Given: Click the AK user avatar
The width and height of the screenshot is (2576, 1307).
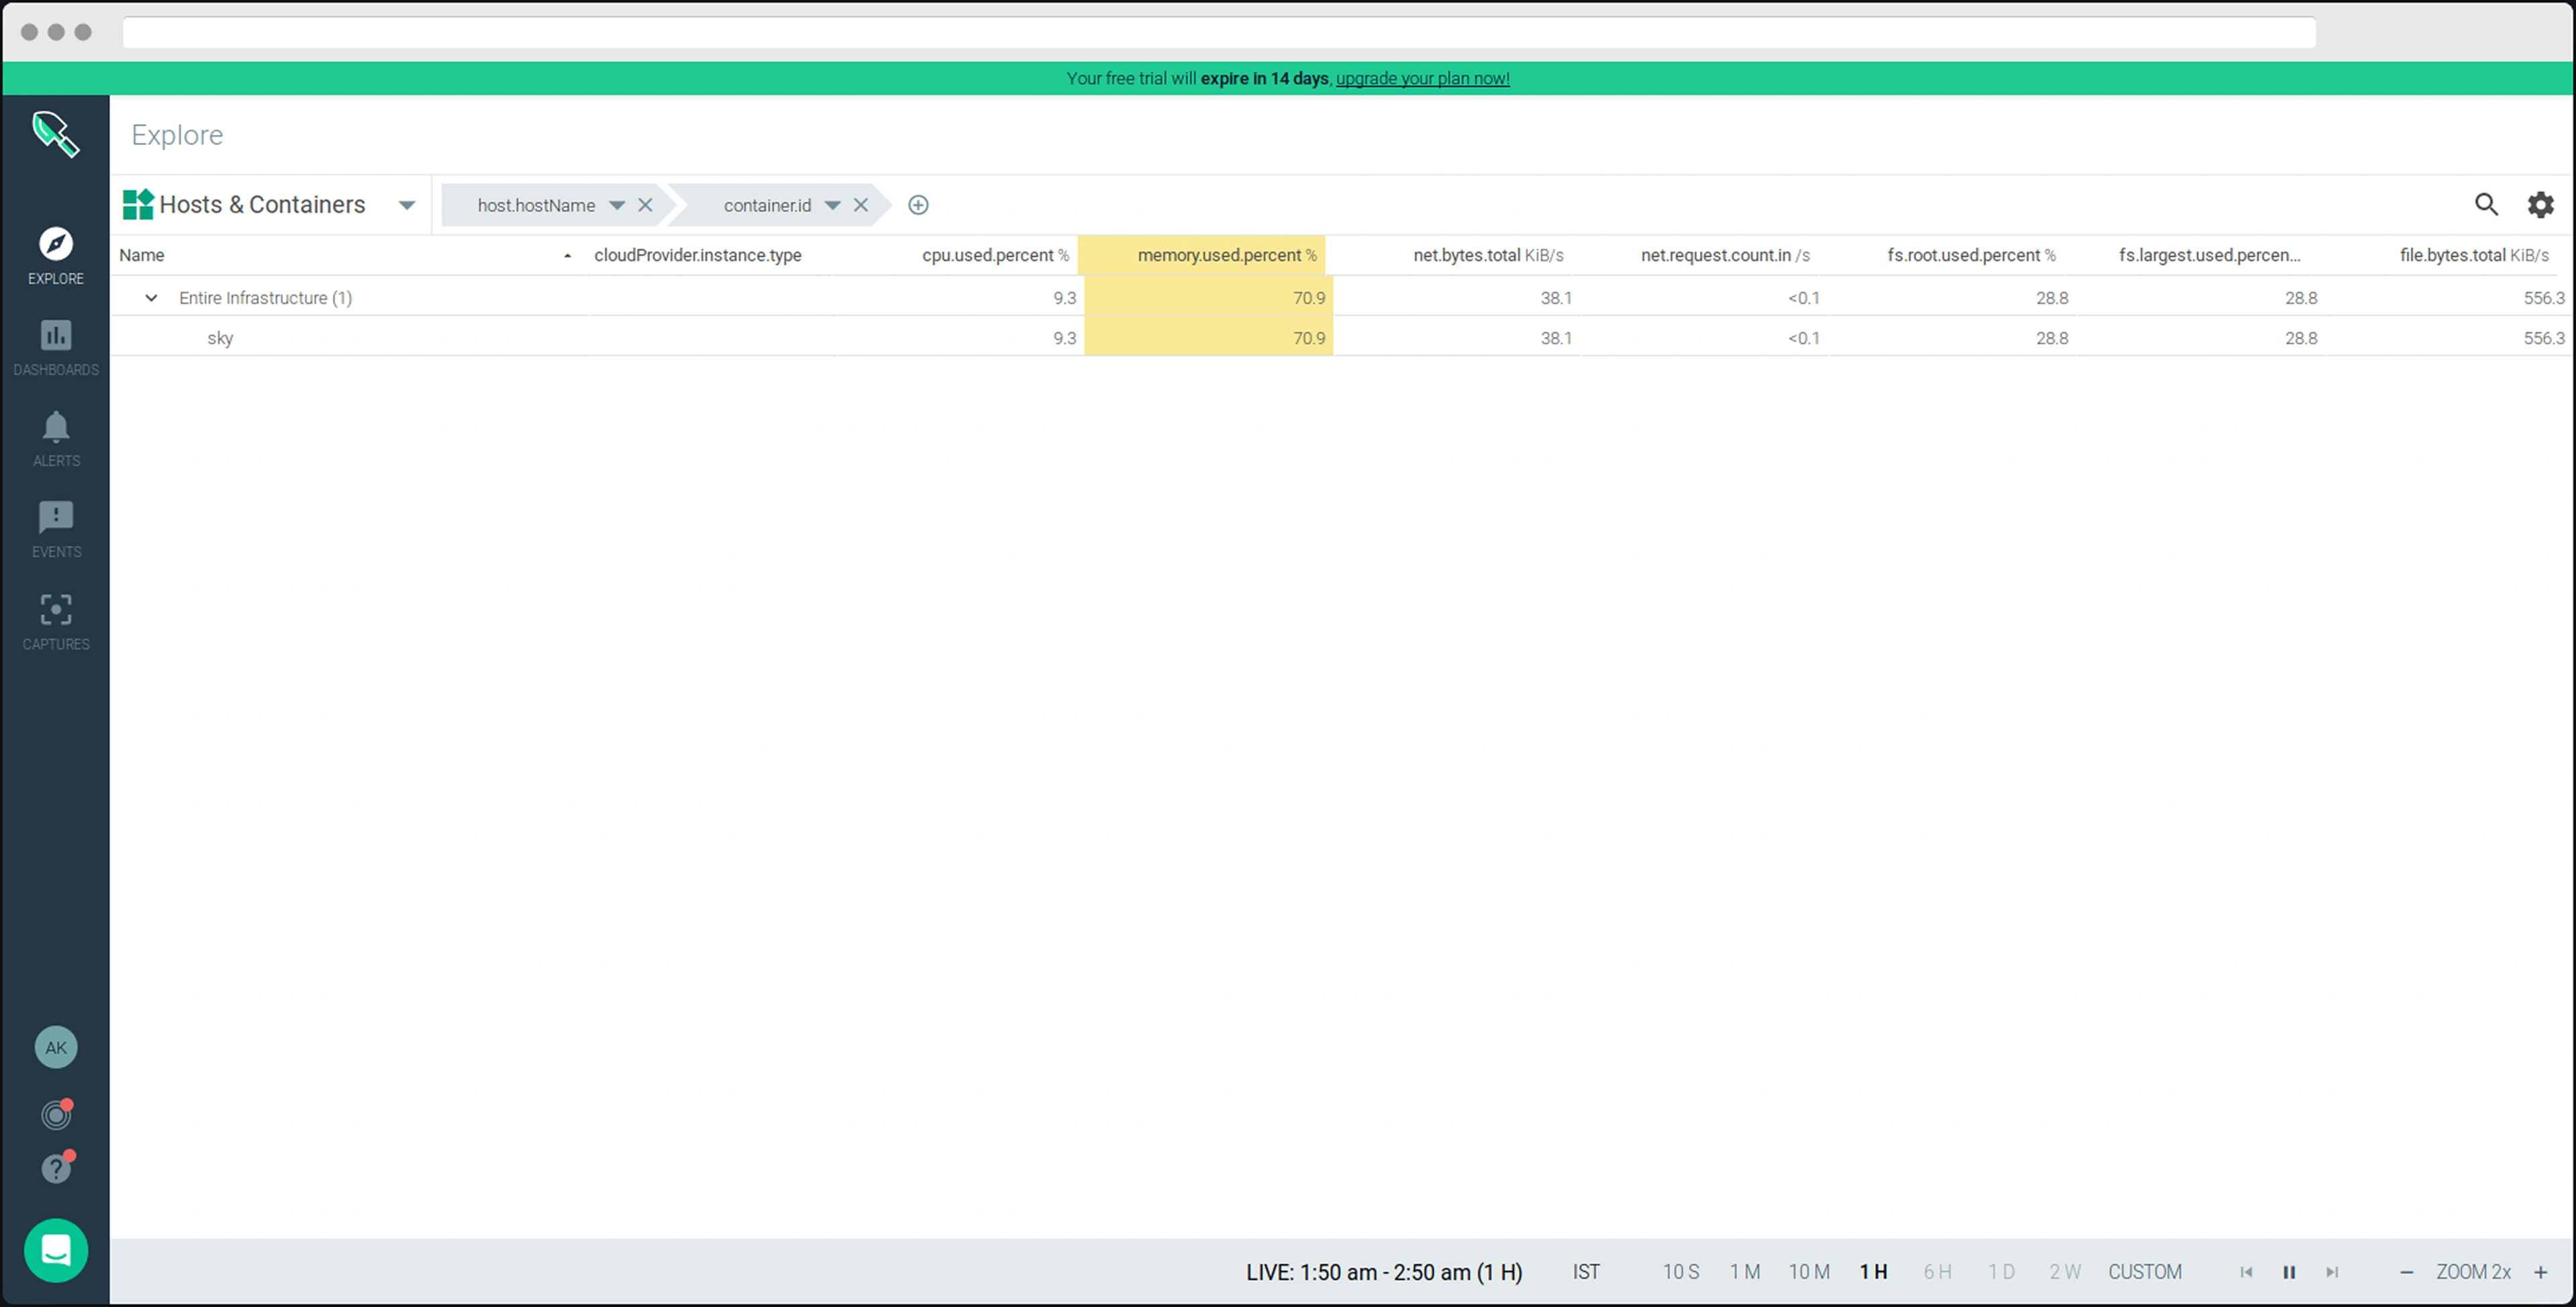Looking at the screenshot, I should (x=56, y=1047).
